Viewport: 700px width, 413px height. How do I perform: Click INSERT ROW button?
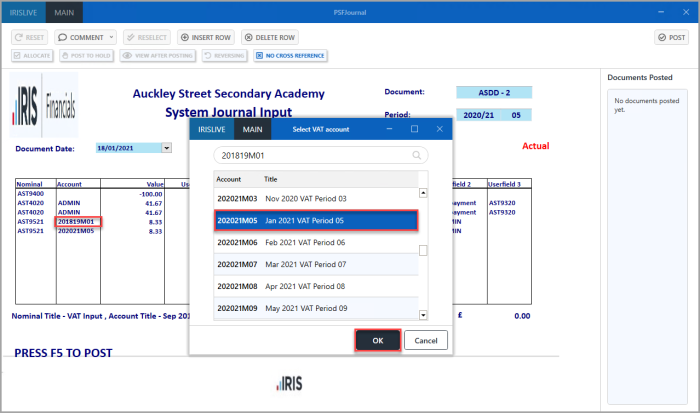tap(206, 38)
